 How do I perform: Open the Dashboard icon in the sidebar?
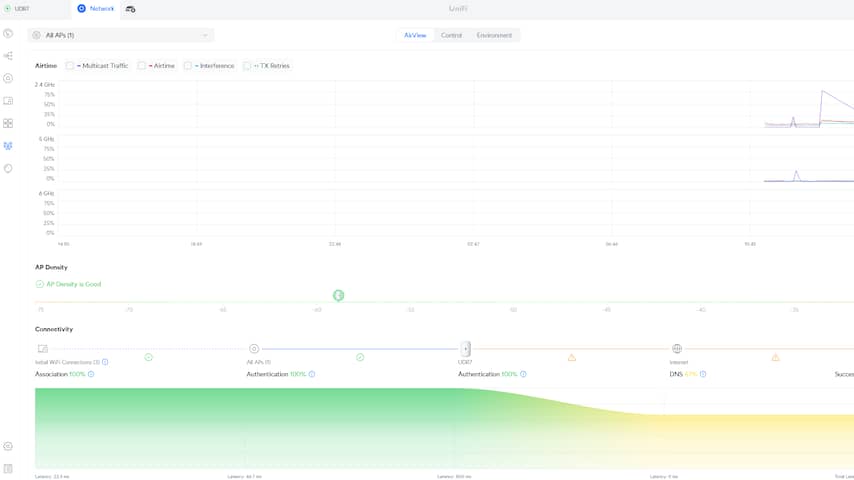[x=8, y=34]
